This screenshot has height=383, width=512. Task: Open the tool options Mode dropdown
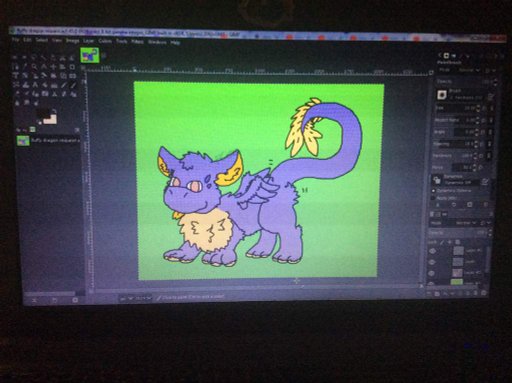pos(469,70)
